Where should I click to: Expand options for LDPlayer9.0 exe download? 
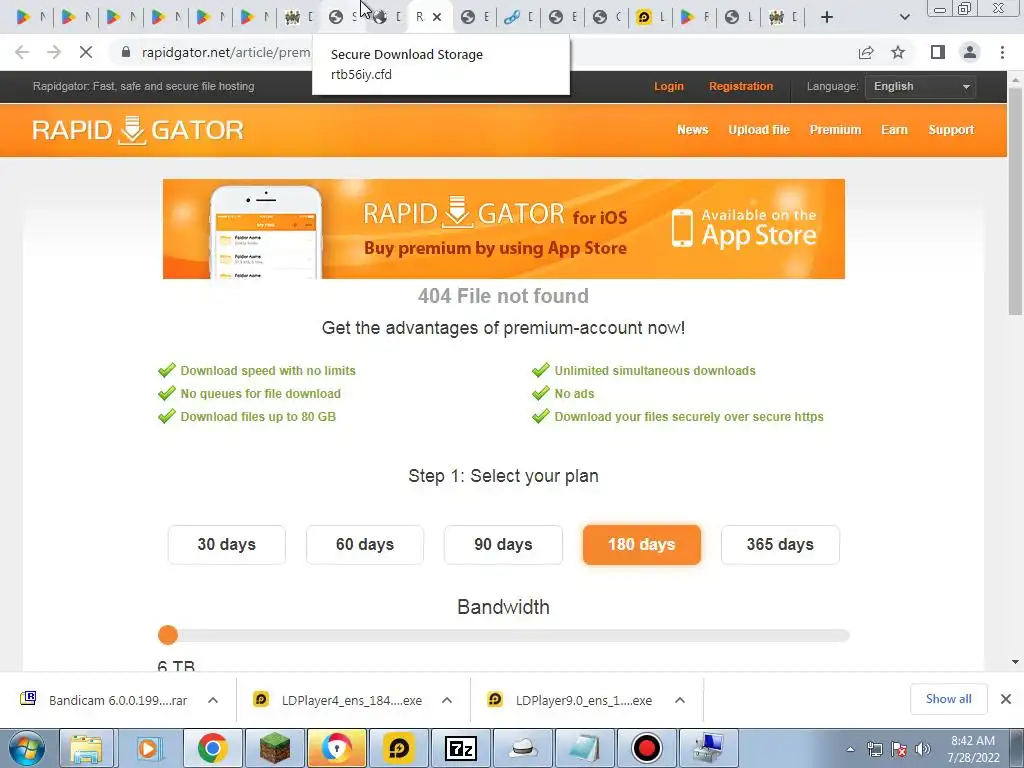(x=680, y=700)
